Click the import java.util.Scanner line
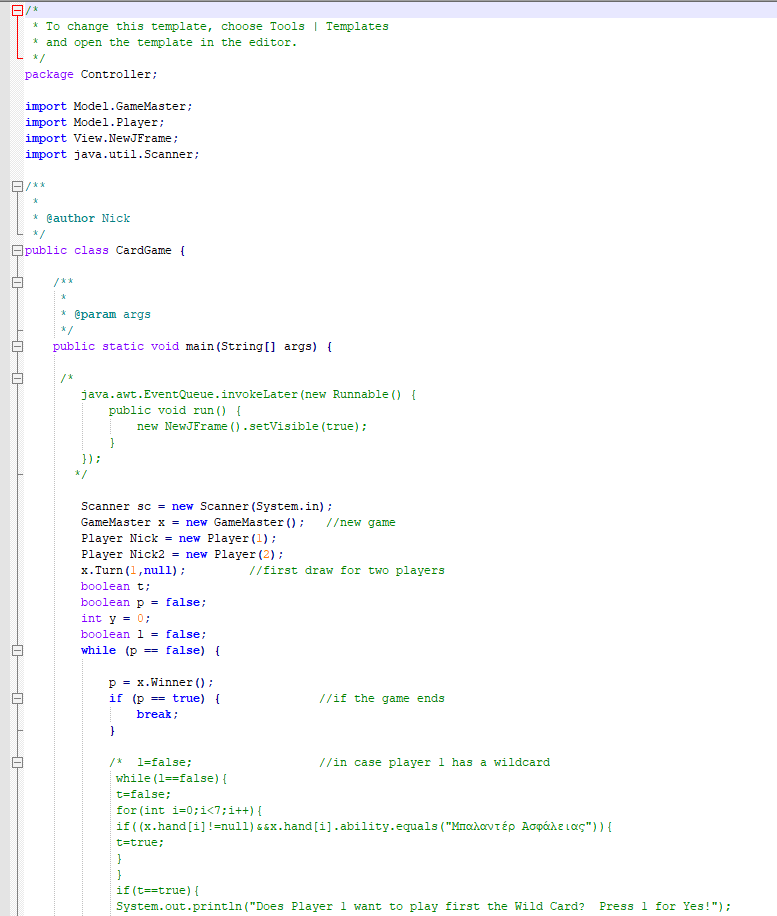777x916 pixels. point(112,154)
